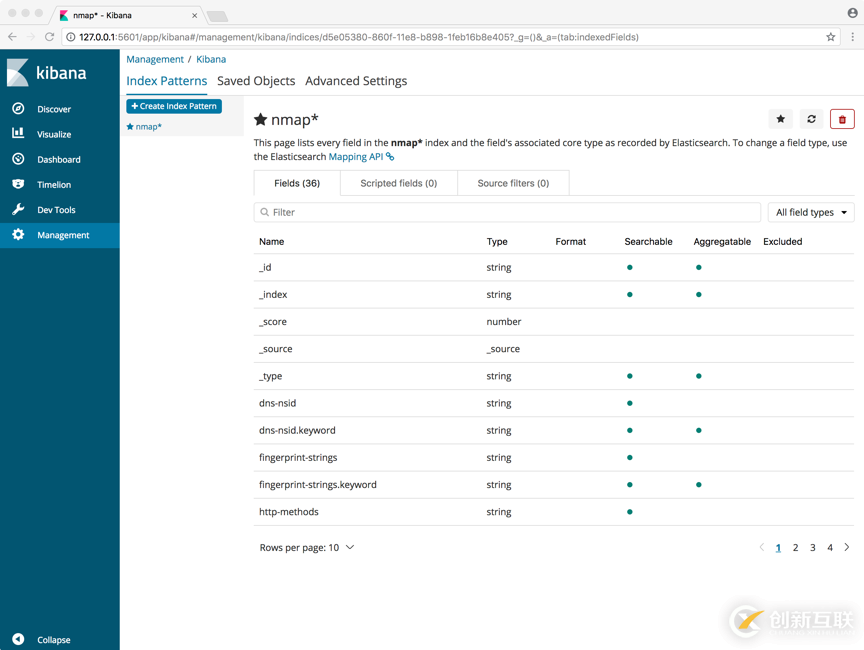864x650 pixels.
Task: Expand the Rows per page selector
Action: 307,548
